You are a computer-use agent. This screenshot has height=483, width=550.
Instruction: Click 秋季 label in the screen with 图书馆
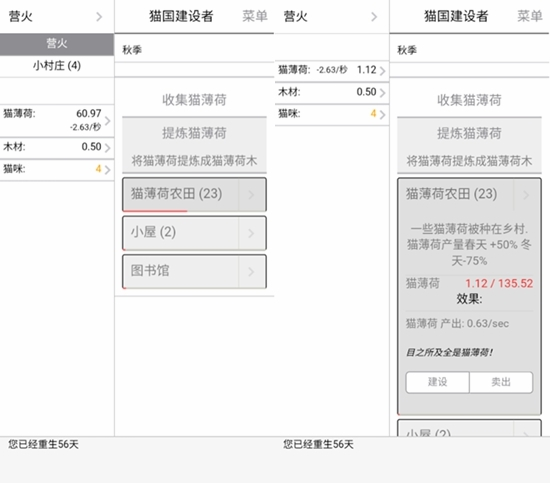[x=132, y=50]
